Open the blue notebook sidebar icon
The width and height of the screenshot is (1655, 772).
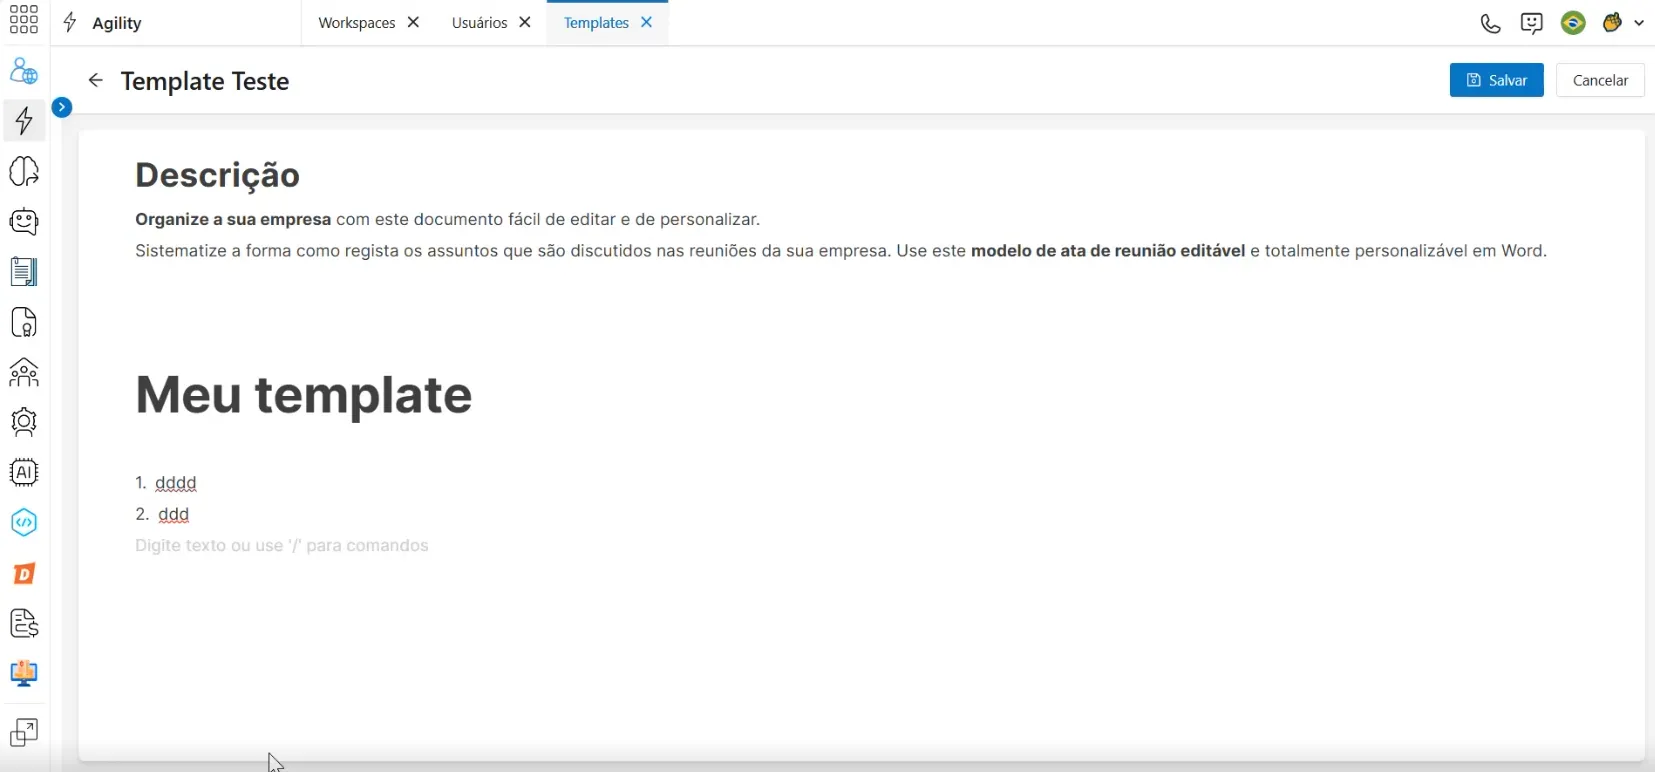(x=24, y=271)
